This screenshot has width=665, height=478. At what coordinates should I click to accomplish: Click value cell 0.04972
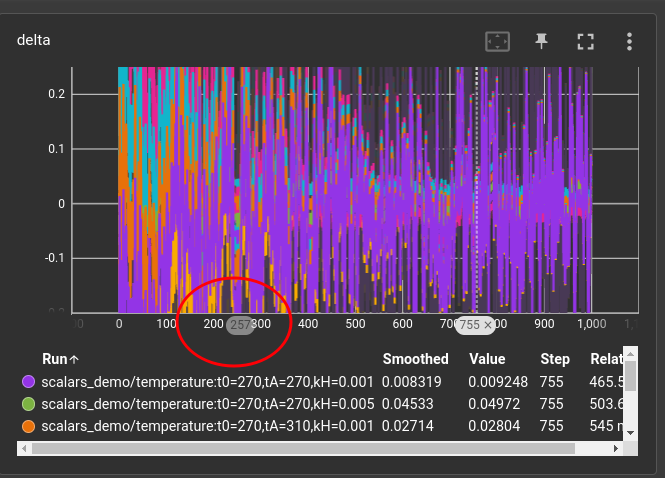[x=494, y=404]
